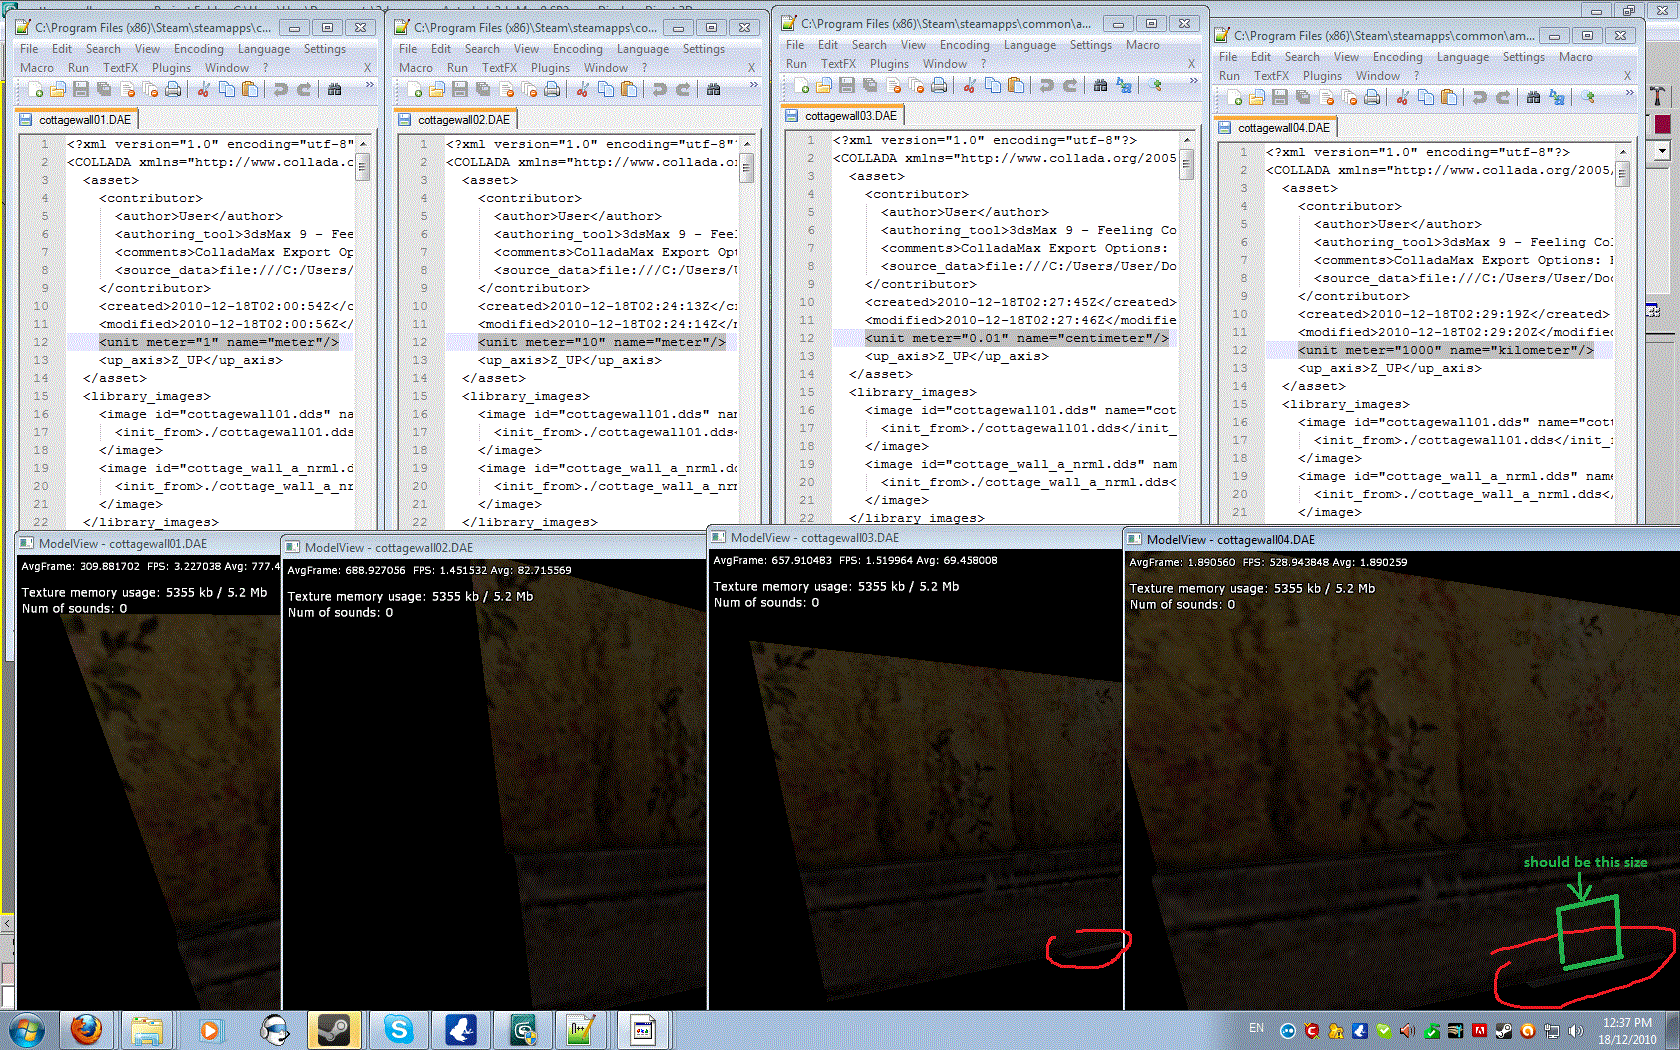Click Zoom In icon in cottagewall03.DAE toolbar
The image size is (1680, 1050).
tap(1156, 86)
